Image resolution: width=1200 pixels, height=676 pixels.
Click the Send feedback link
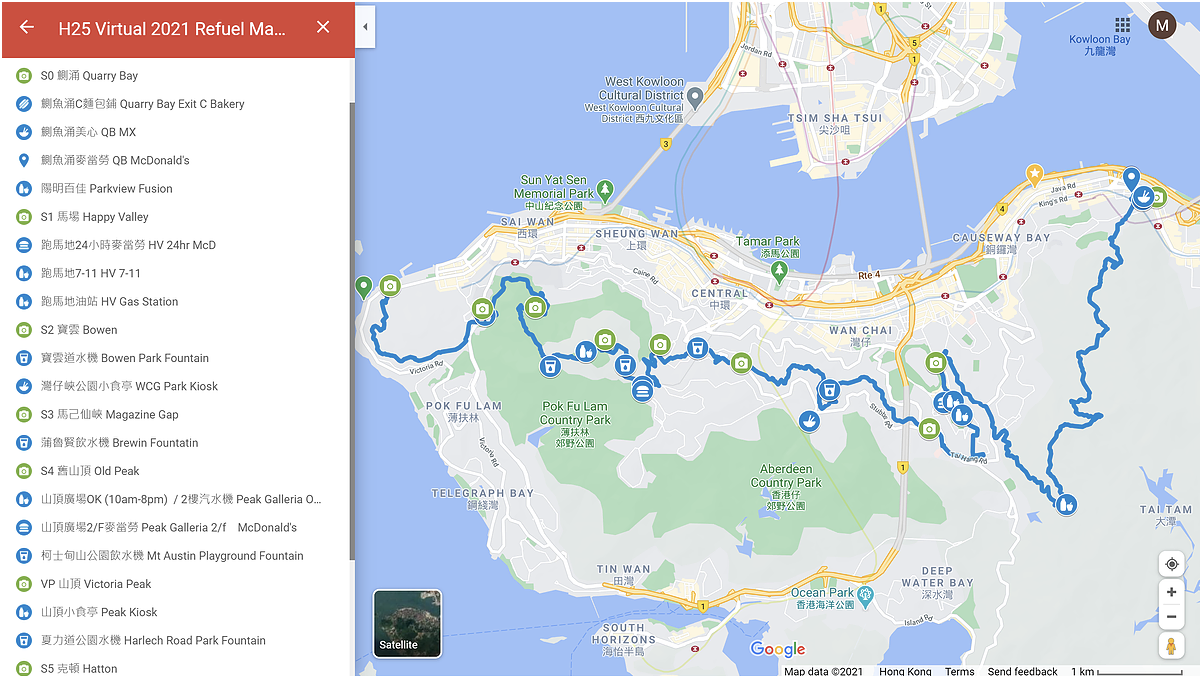(x=1022, y=671)
